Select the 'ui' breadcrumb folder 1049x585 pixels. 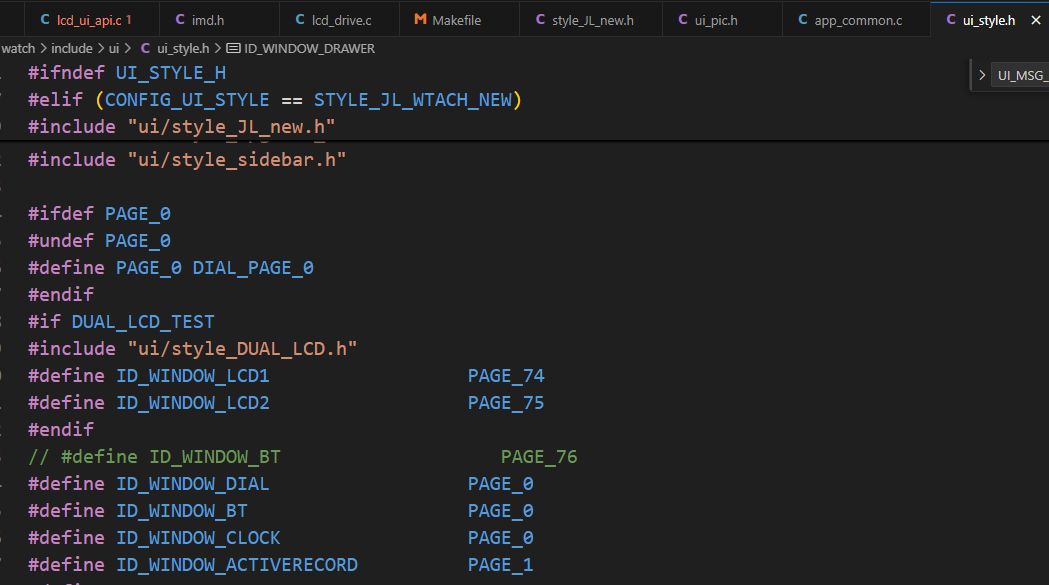(x=114, y=48)
